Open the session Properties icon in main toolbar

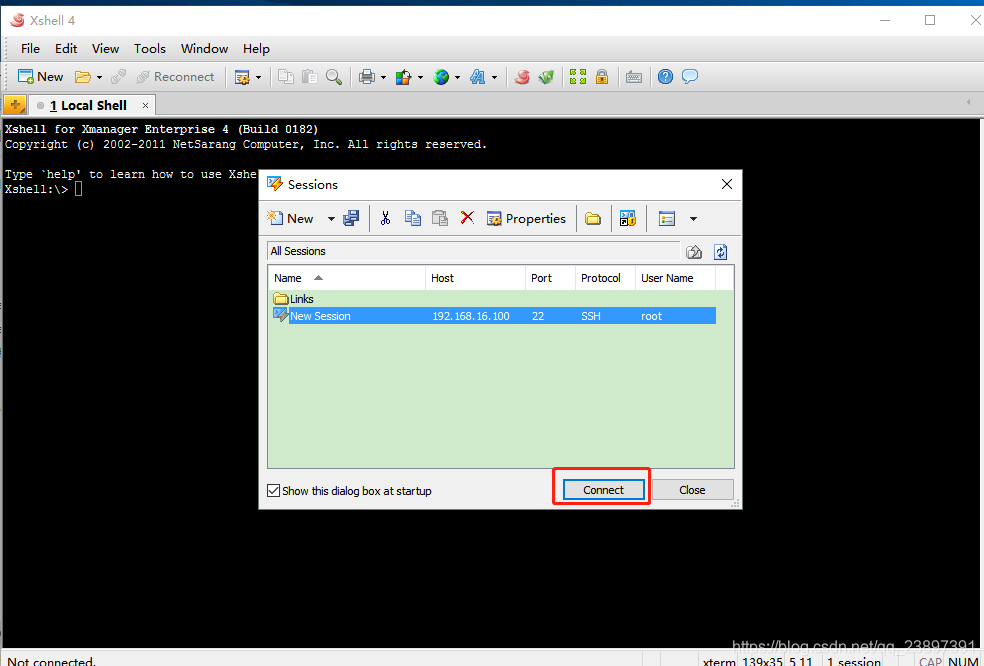(242, 77)
